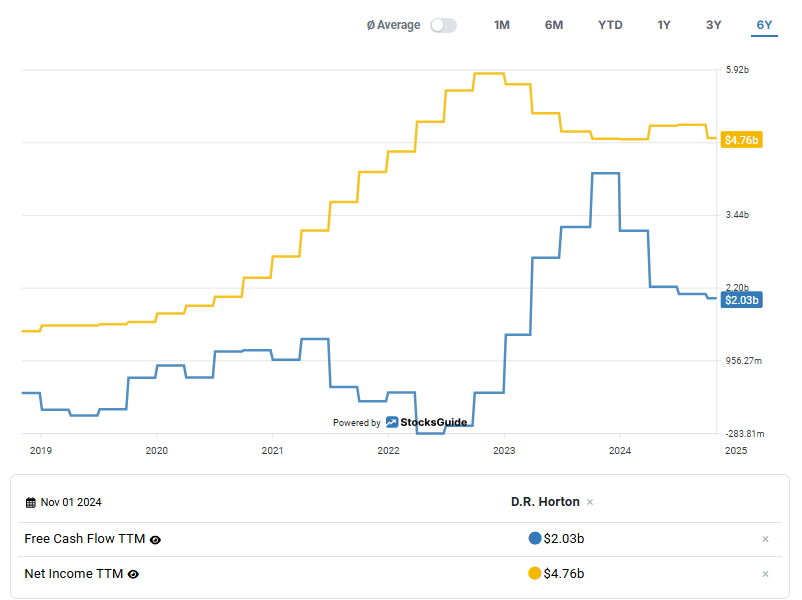Viewport: 802px width, 600px height.
Task: Click the 2024 x-axis label
Action: point(620,451)
